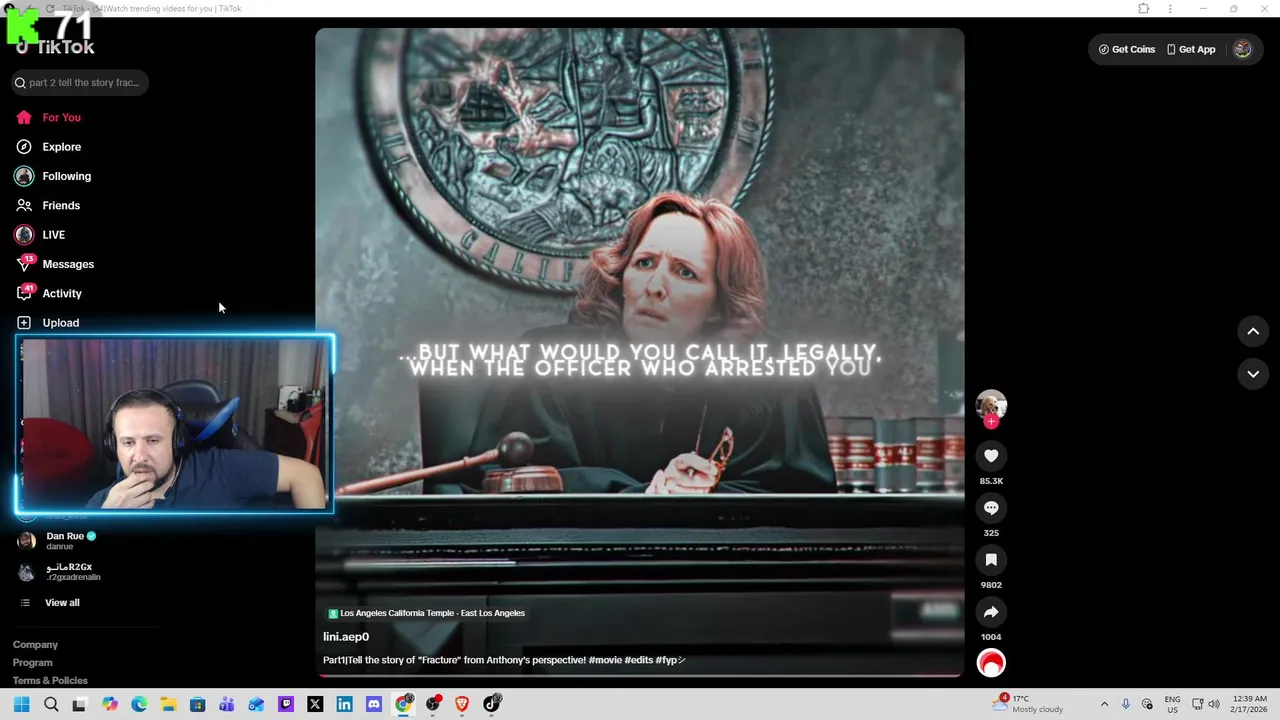
Task: Open the profile avatar menu at top right
Action: 1242,49
